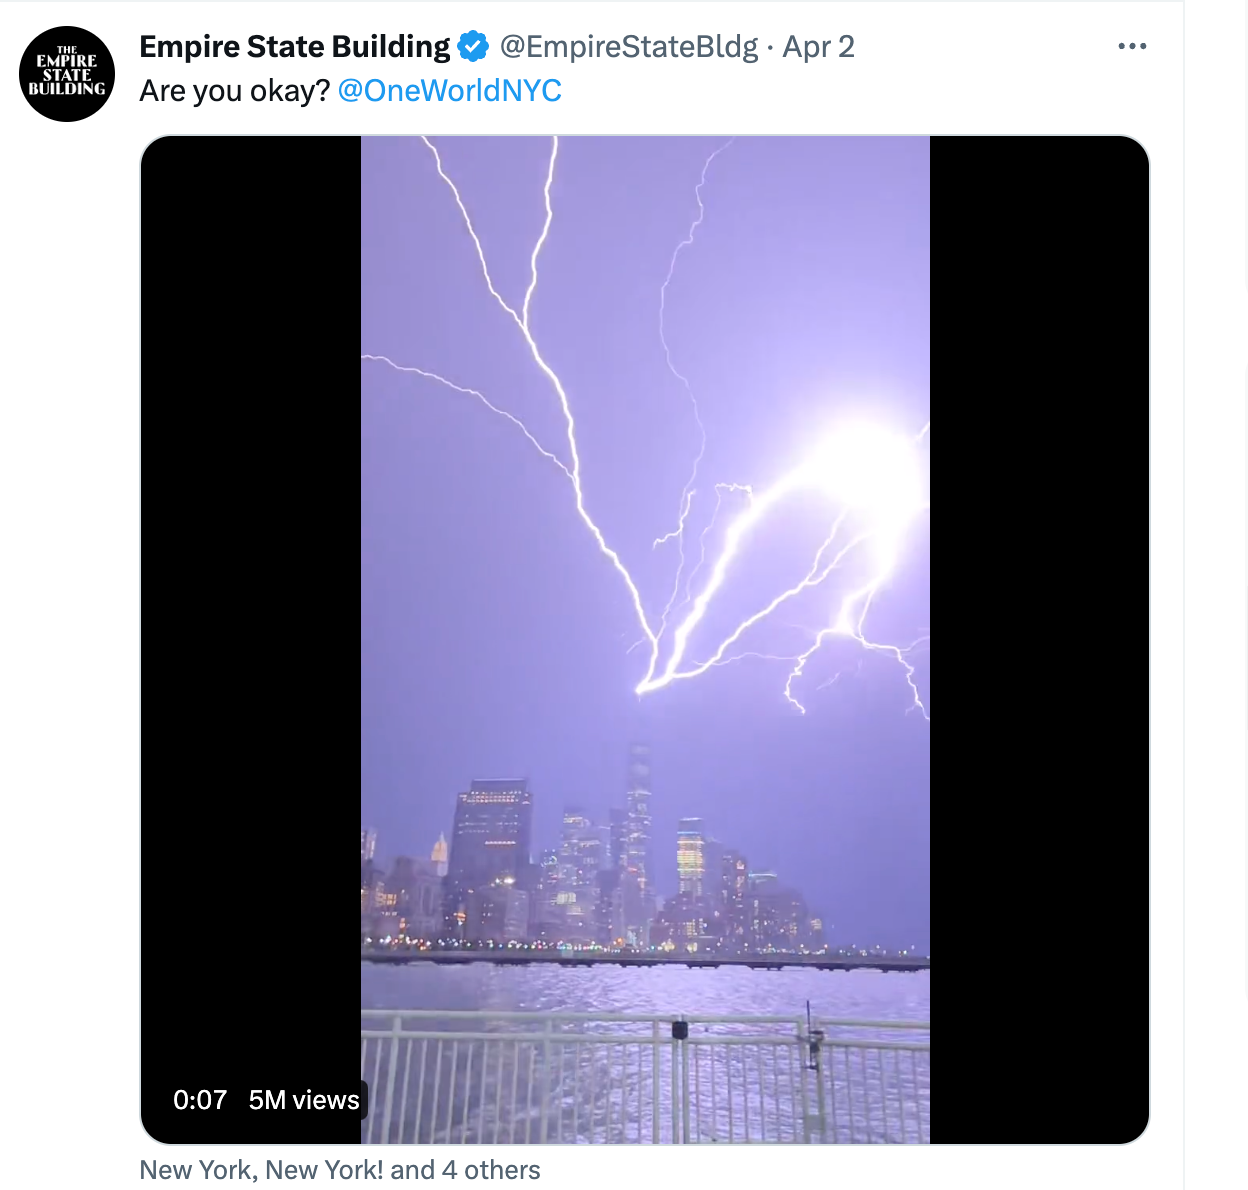Click the river water in the video
Viewport: 1248px width, 1190px height.
point(645,988)
